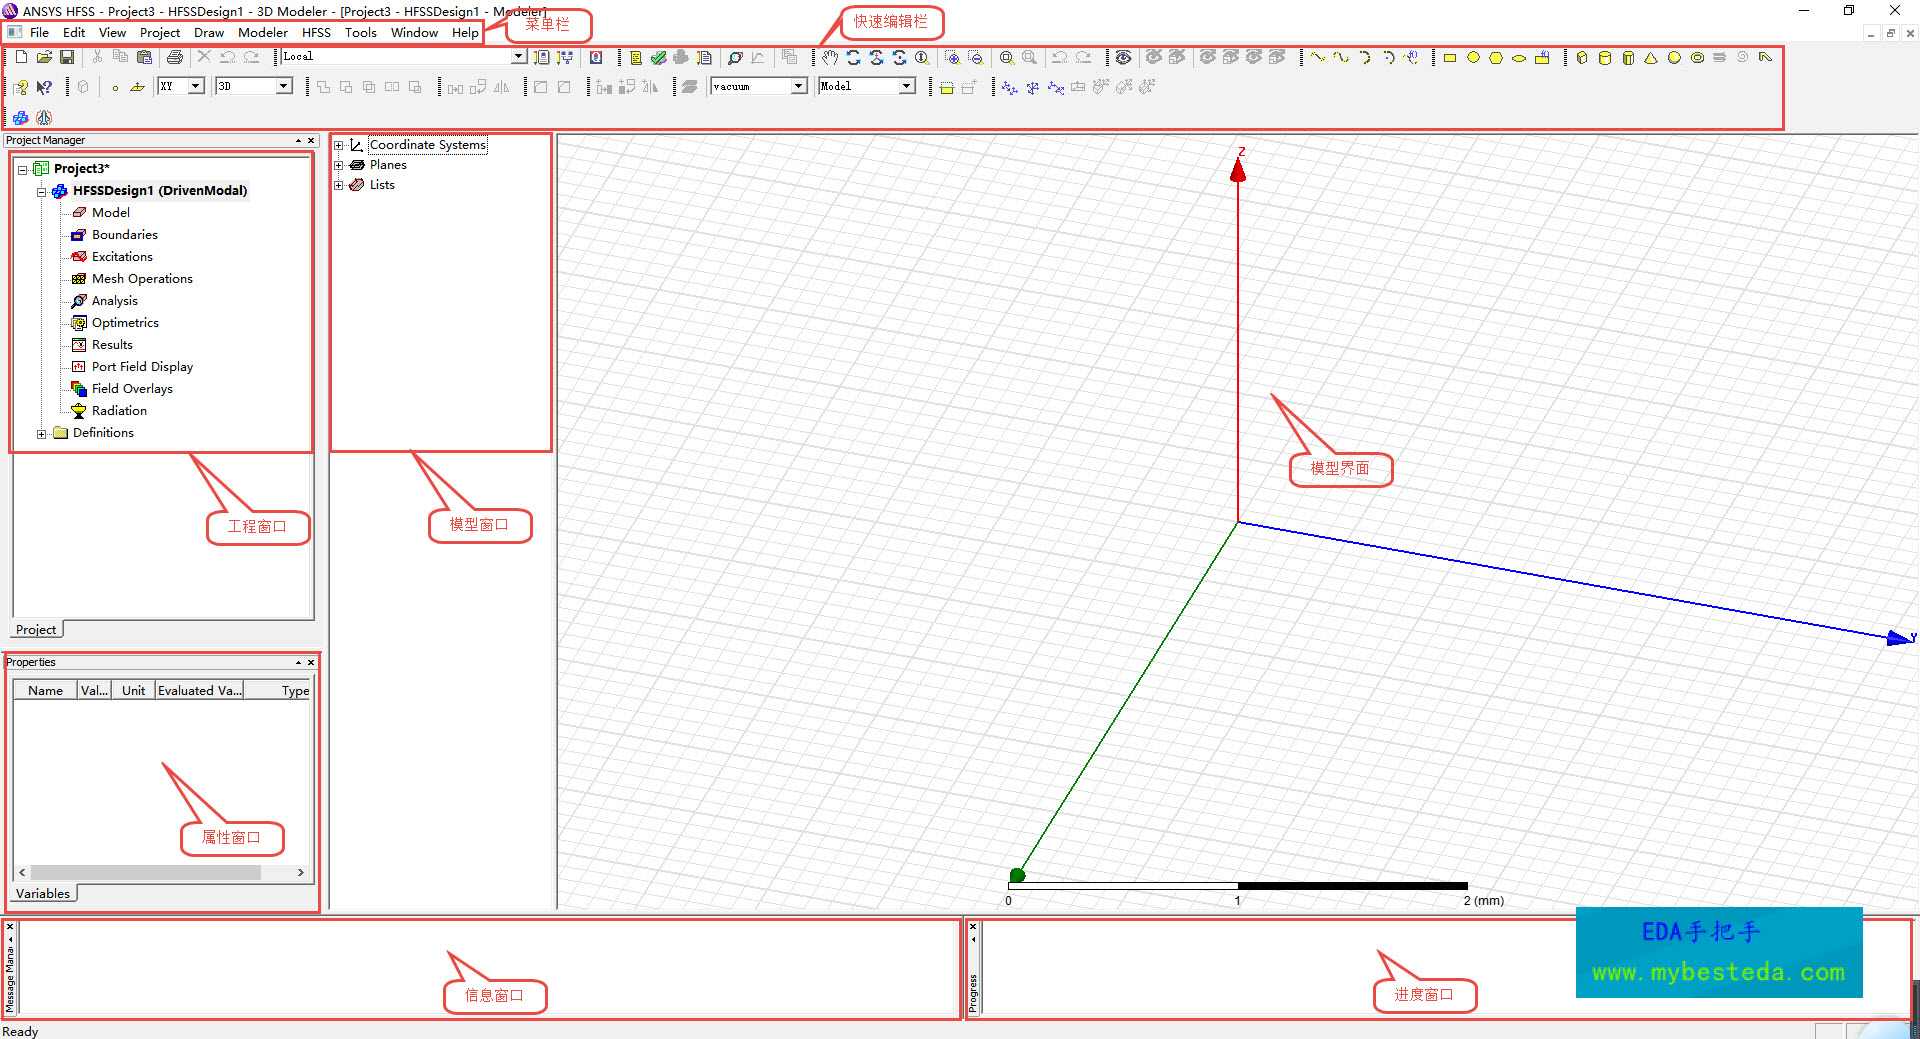Switch to the Variables tab

43,894
